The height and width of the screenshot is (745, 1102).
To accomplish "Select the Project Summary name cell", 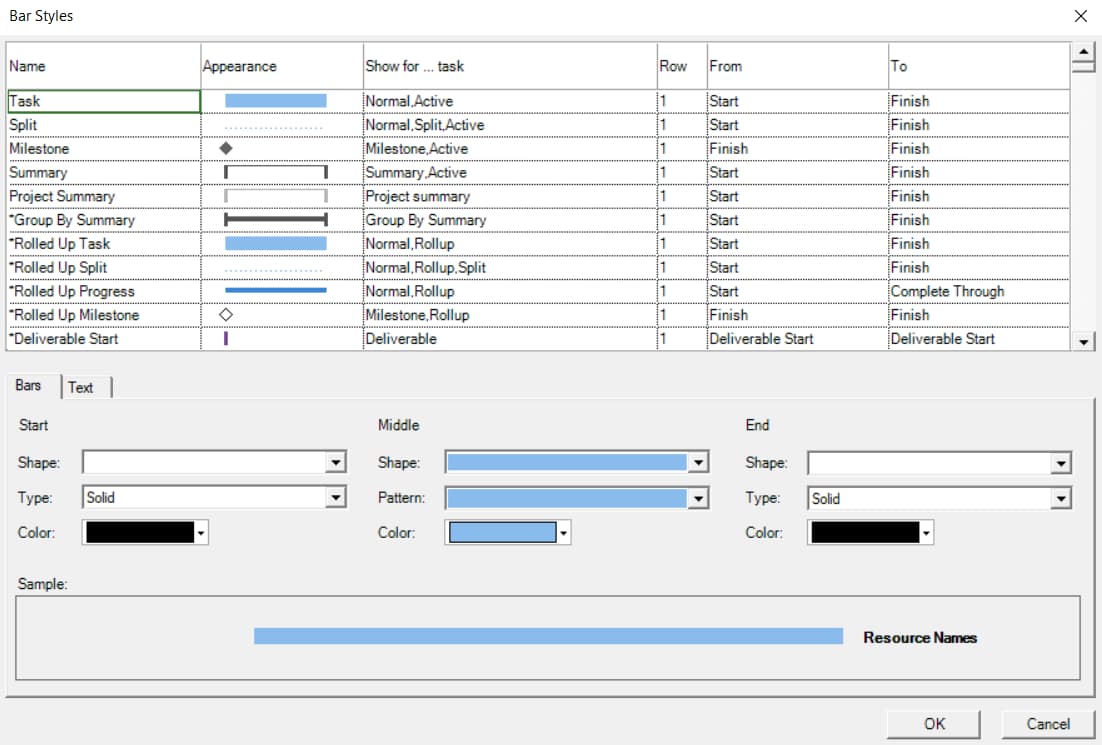I will 104,197.
